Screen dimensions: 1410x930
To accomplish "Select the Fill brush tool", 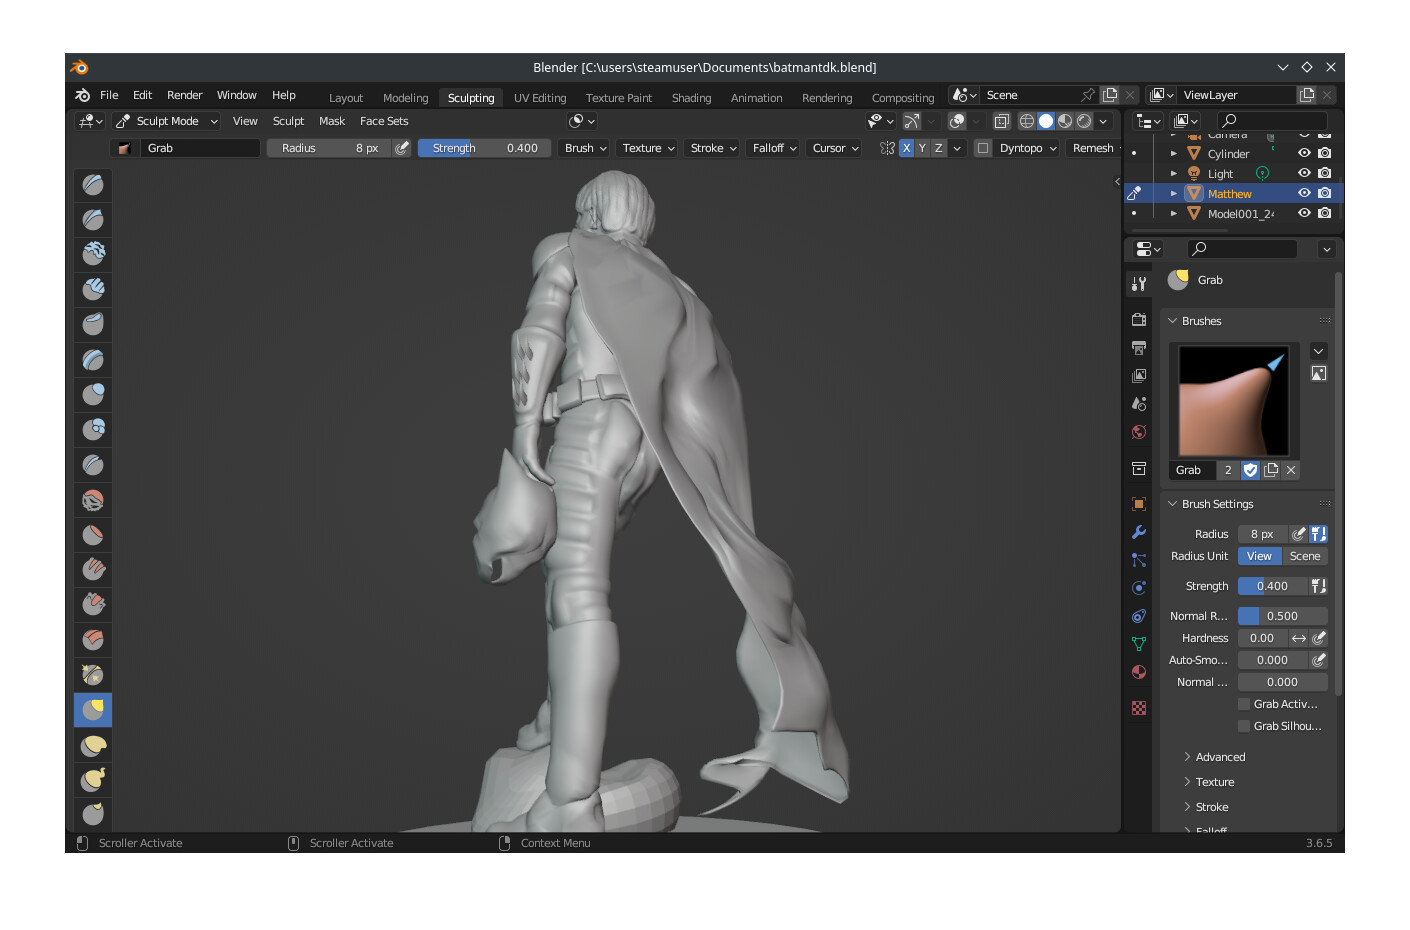I will pos(93,569).
